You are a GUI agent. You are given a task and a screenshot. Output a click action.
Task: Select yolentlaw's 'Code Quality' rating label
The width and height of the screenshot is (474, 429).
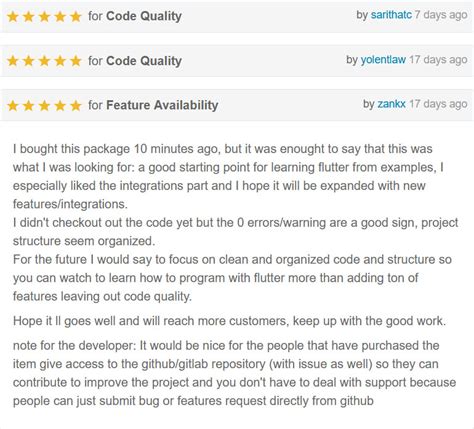point(144,61)
